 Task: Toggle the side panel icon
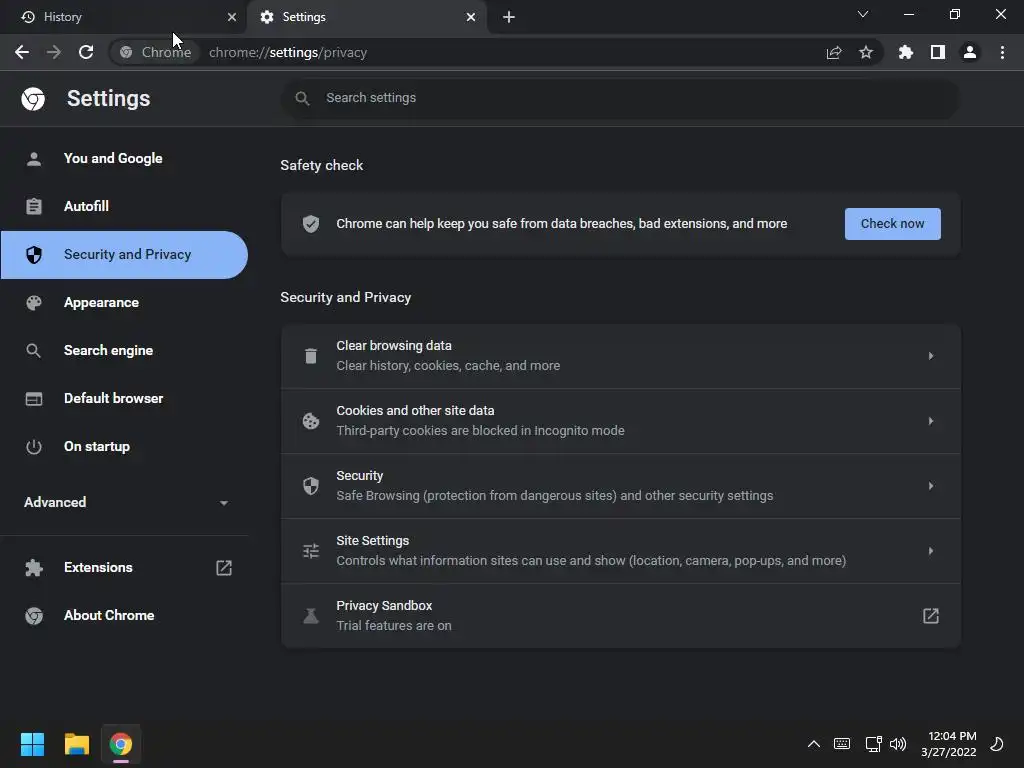point(938,52)
